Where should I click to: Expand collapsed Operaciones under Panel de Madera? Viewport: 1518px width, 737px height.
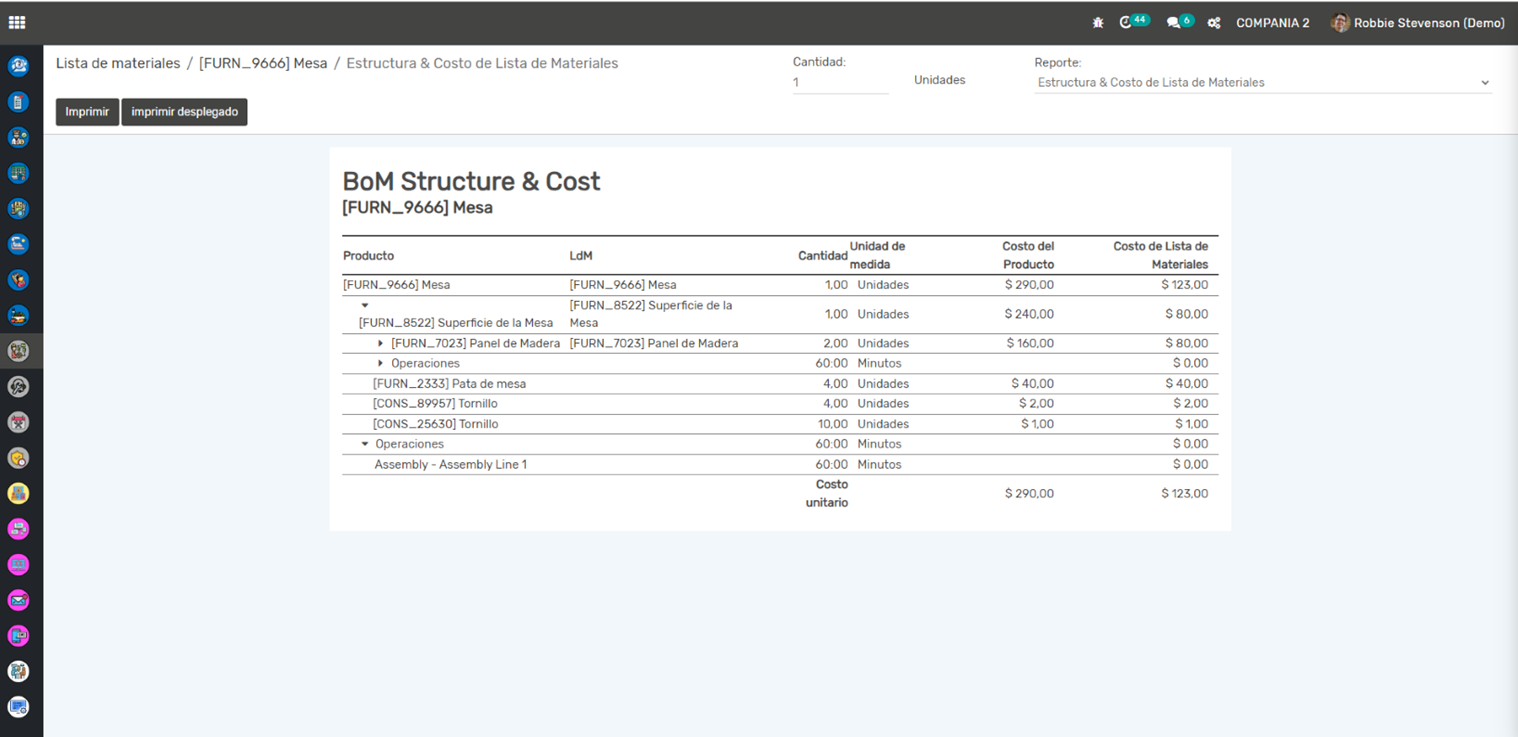tap(381, 363)
